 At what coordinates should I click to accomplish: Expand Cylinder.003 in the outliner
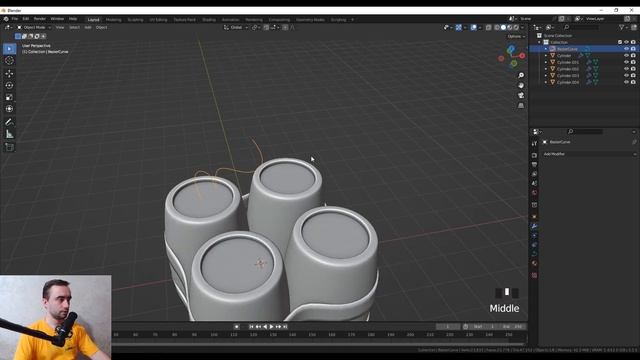(546, 76)
